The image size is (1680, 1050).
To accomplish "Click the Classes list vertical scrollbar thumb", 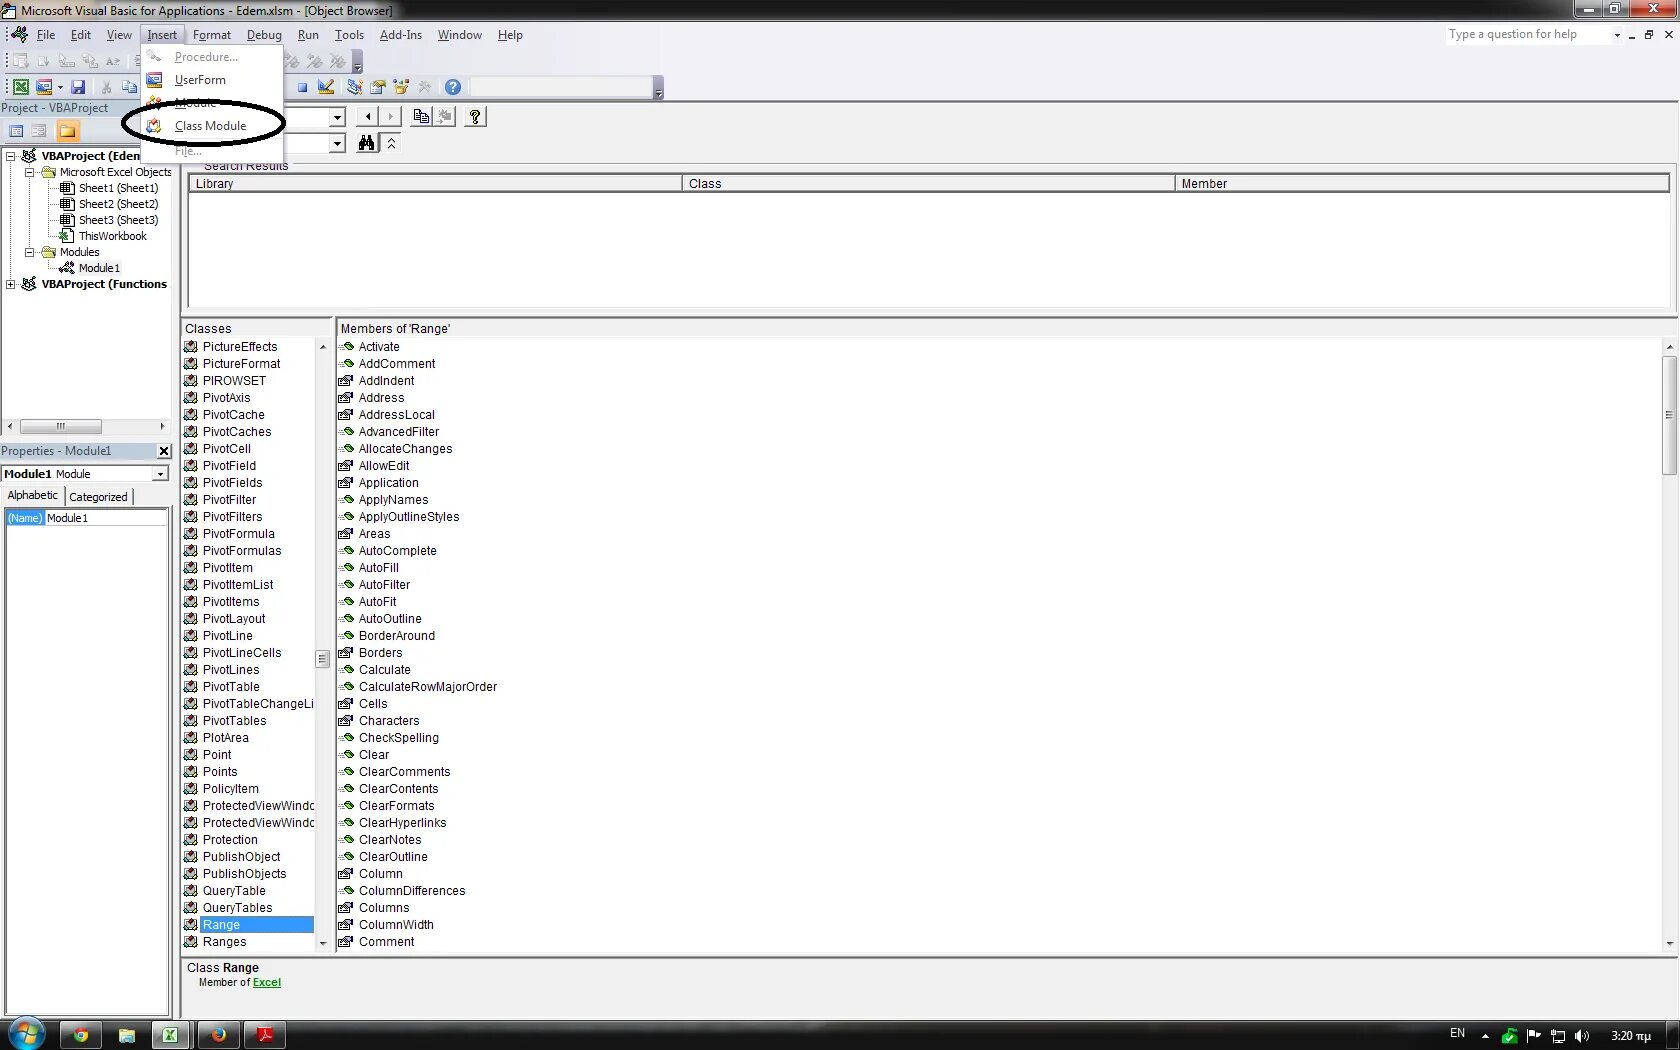I will pos(322,659).
